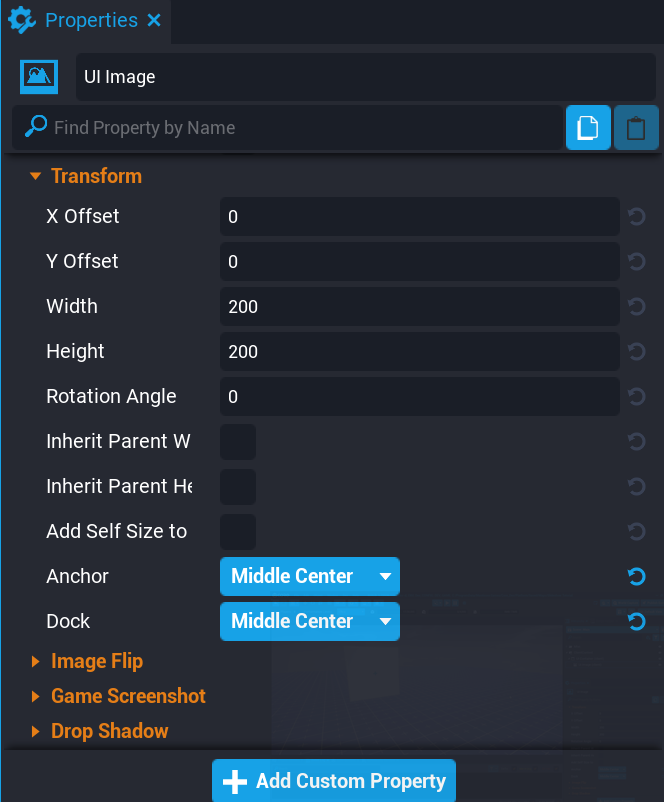The height and width of the screenshot is (802, 664).
Task: Reset the X Offset value
Action: point(636,217)
